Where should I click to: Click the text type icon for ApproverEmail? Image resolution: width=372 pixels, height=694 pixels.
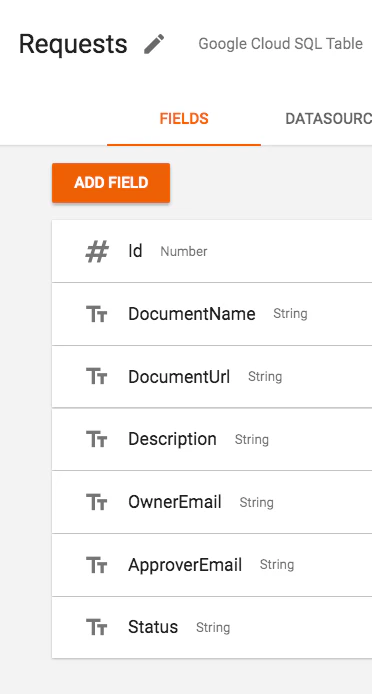point(97,565)
